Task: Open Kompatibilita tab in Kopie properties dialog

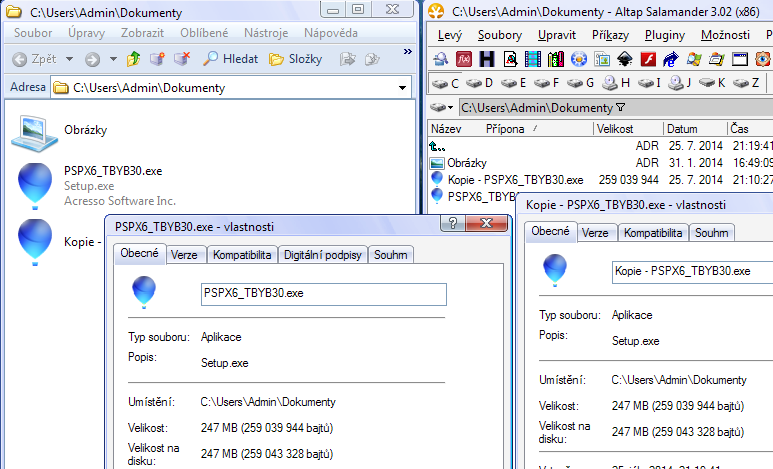Action: pos(653,233)
